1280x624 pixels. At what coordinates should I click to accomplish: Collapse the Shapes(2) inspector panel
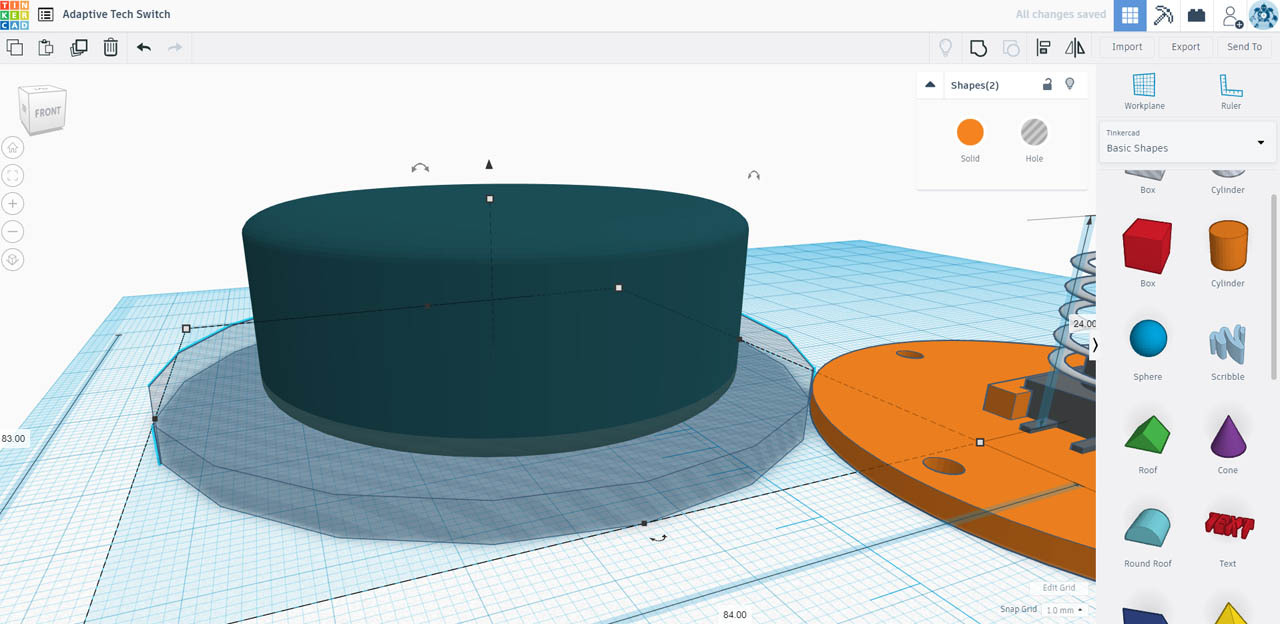[929, 84]
